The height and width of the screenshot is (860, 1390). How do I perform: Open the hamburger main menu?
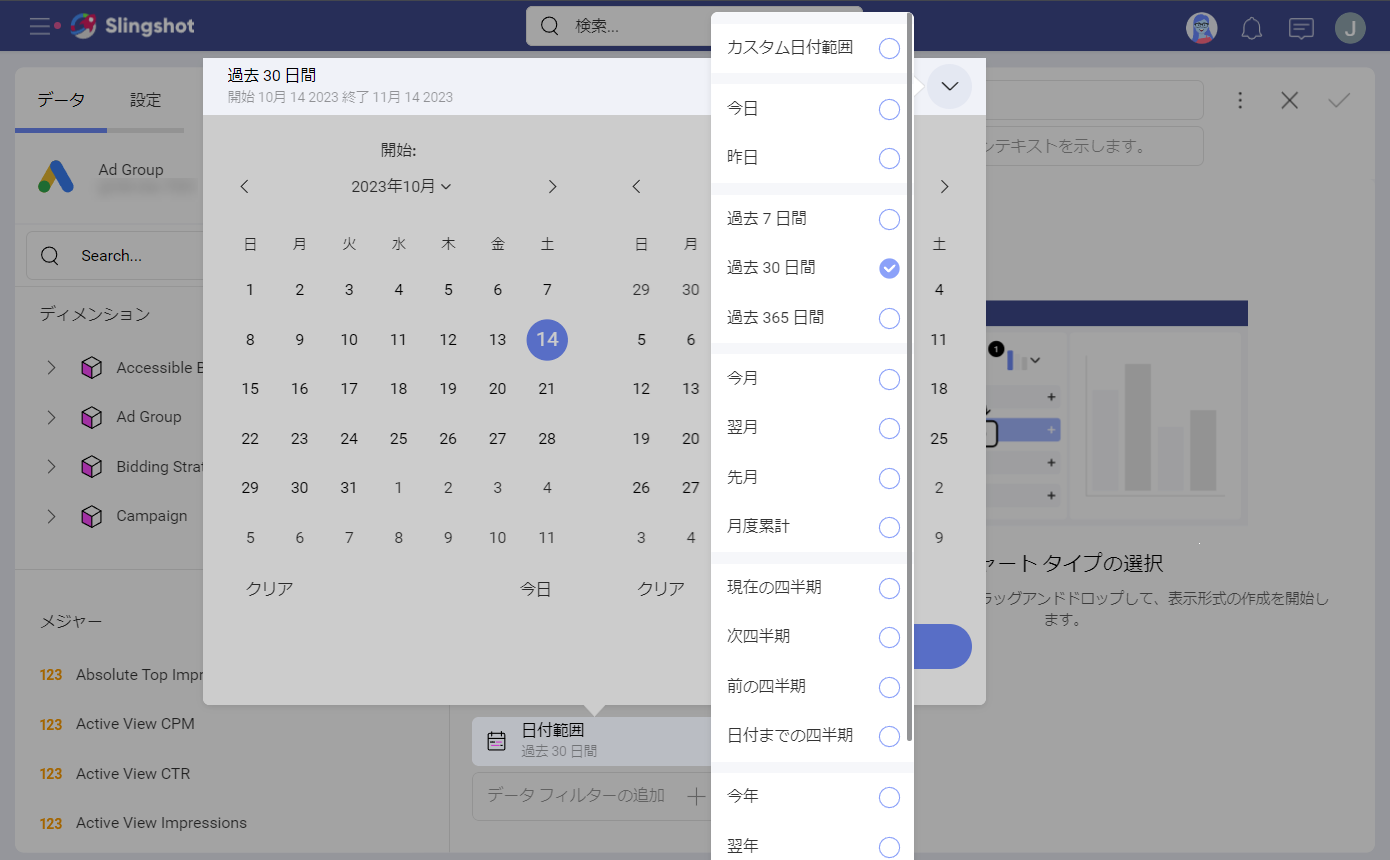[40, 27]
